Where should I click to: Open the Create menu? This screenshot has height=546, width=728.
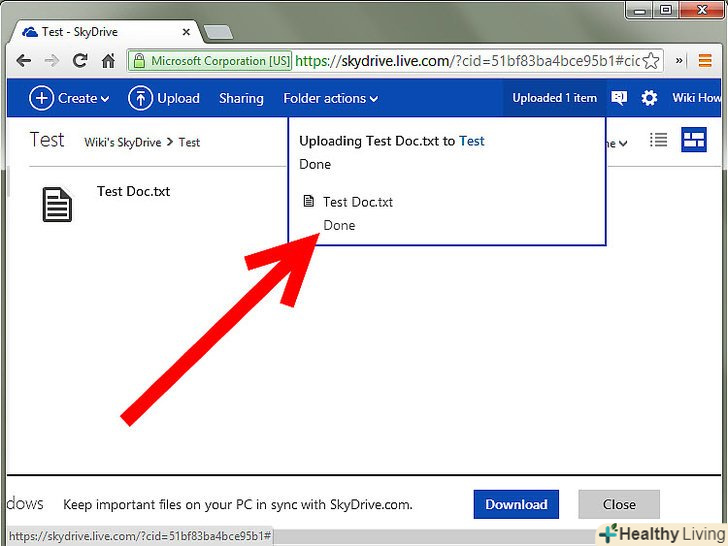[x=69, y=98]
